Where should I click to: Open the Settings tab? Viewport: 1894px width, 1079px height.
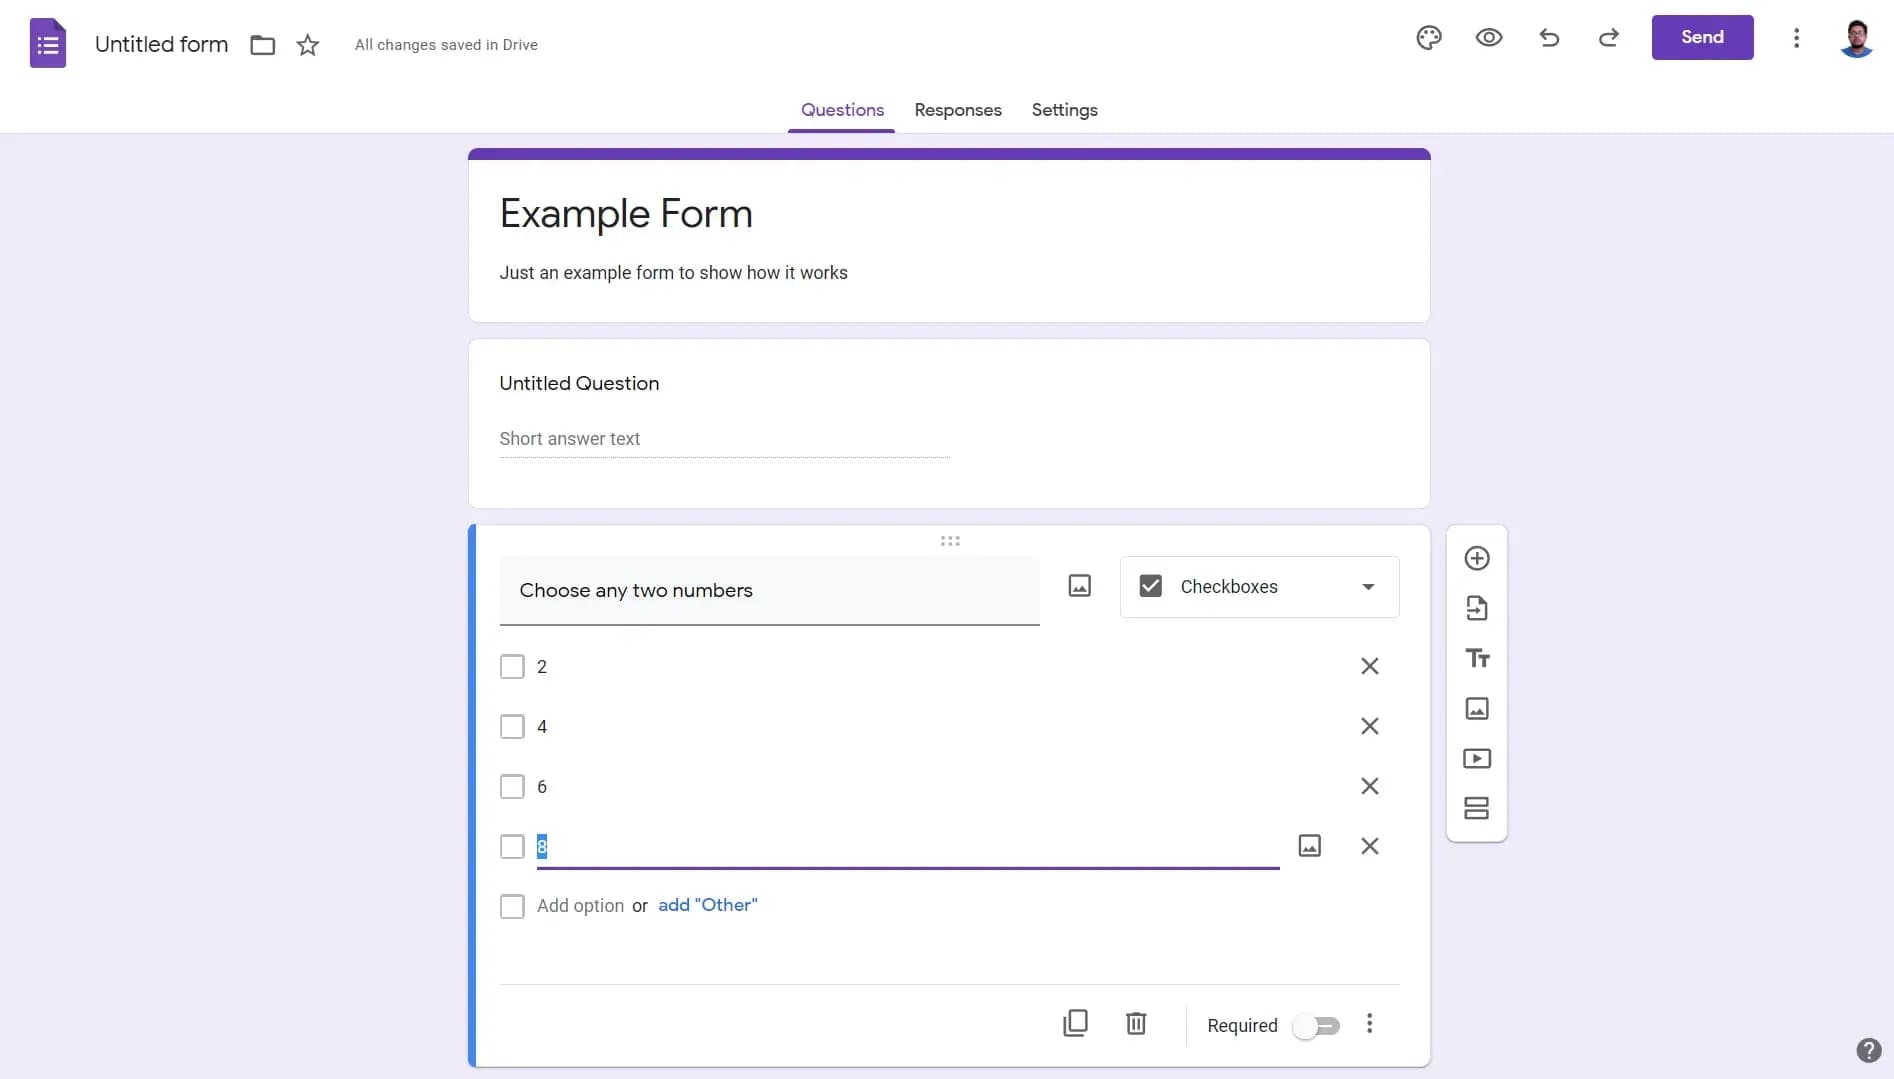[x=1064, y=110]
